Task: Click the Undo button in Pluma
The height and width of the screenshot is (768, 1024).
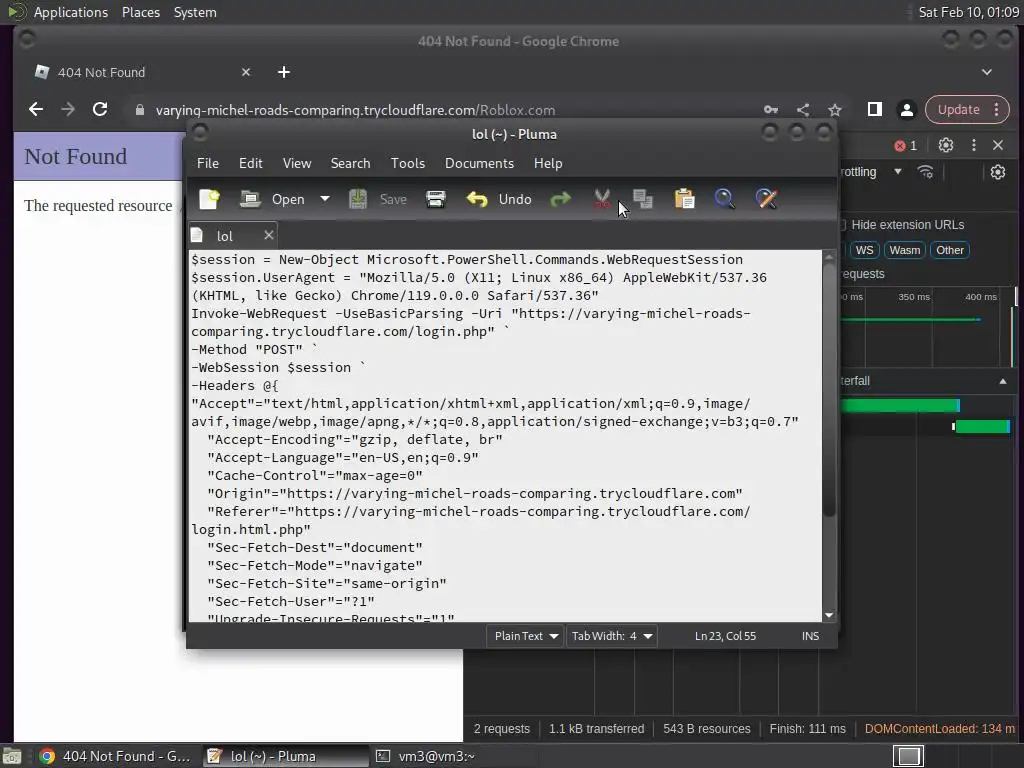Action: [499, 199]
